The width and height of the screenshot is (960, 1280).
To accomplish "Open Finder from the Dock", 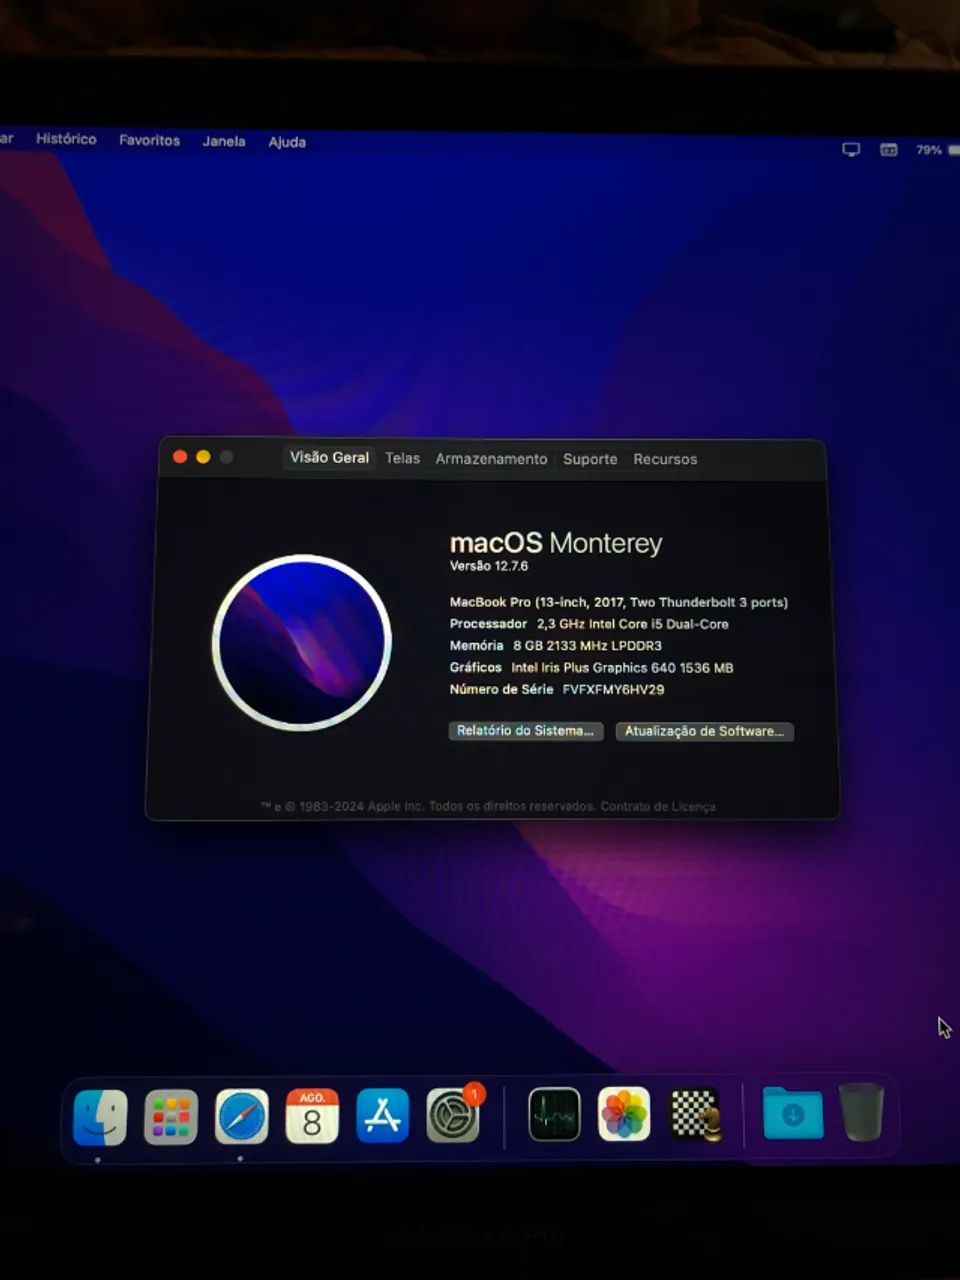I will click(100, 1117).
